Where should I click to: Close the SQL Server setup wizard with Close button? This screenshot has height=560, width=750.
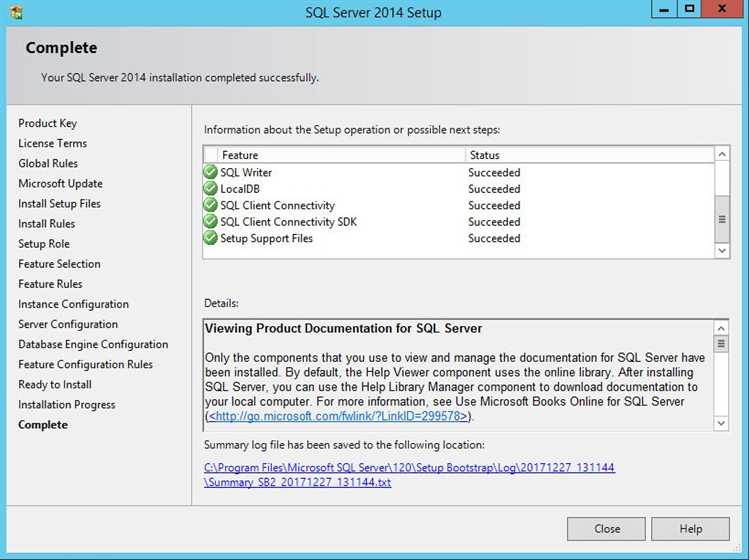[x=606, y=528]
